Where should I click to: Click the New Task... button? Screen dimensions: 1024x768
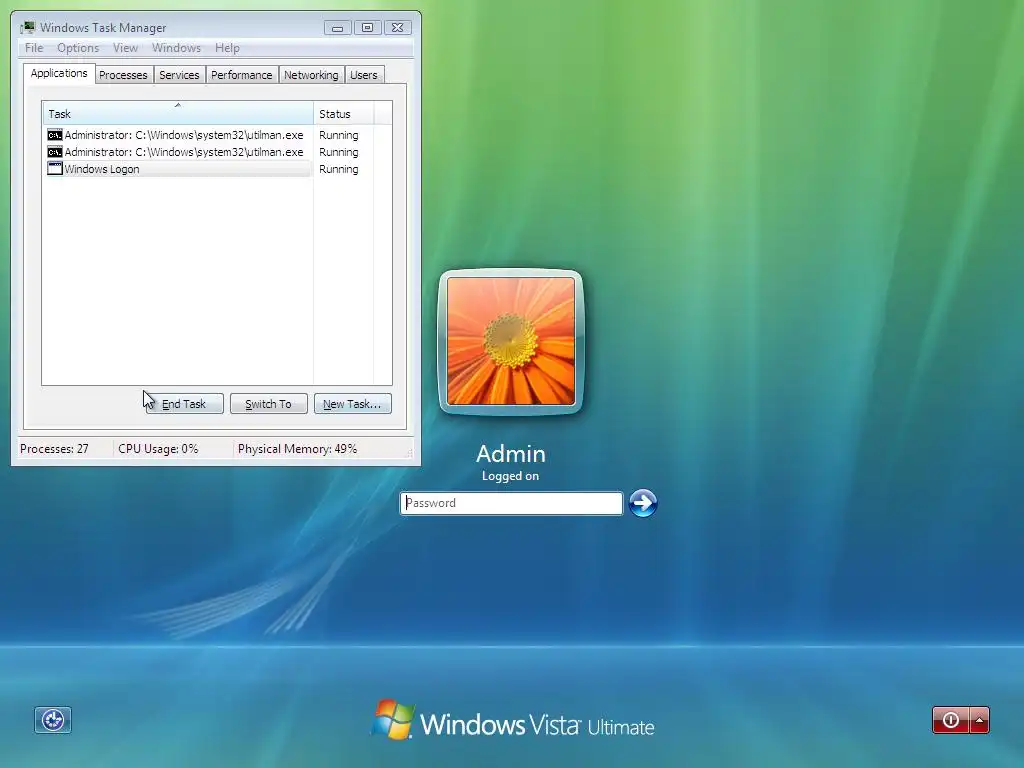click(x=353, y=404)
